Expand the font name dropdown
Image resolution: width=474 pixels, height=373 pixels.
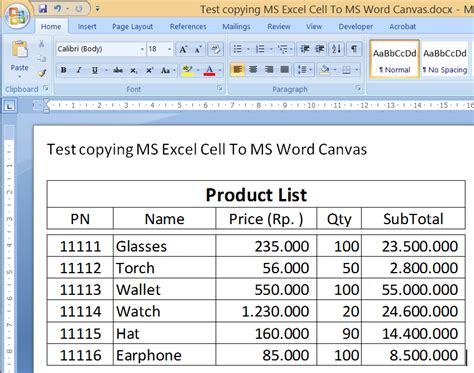(x=142, y=49)
